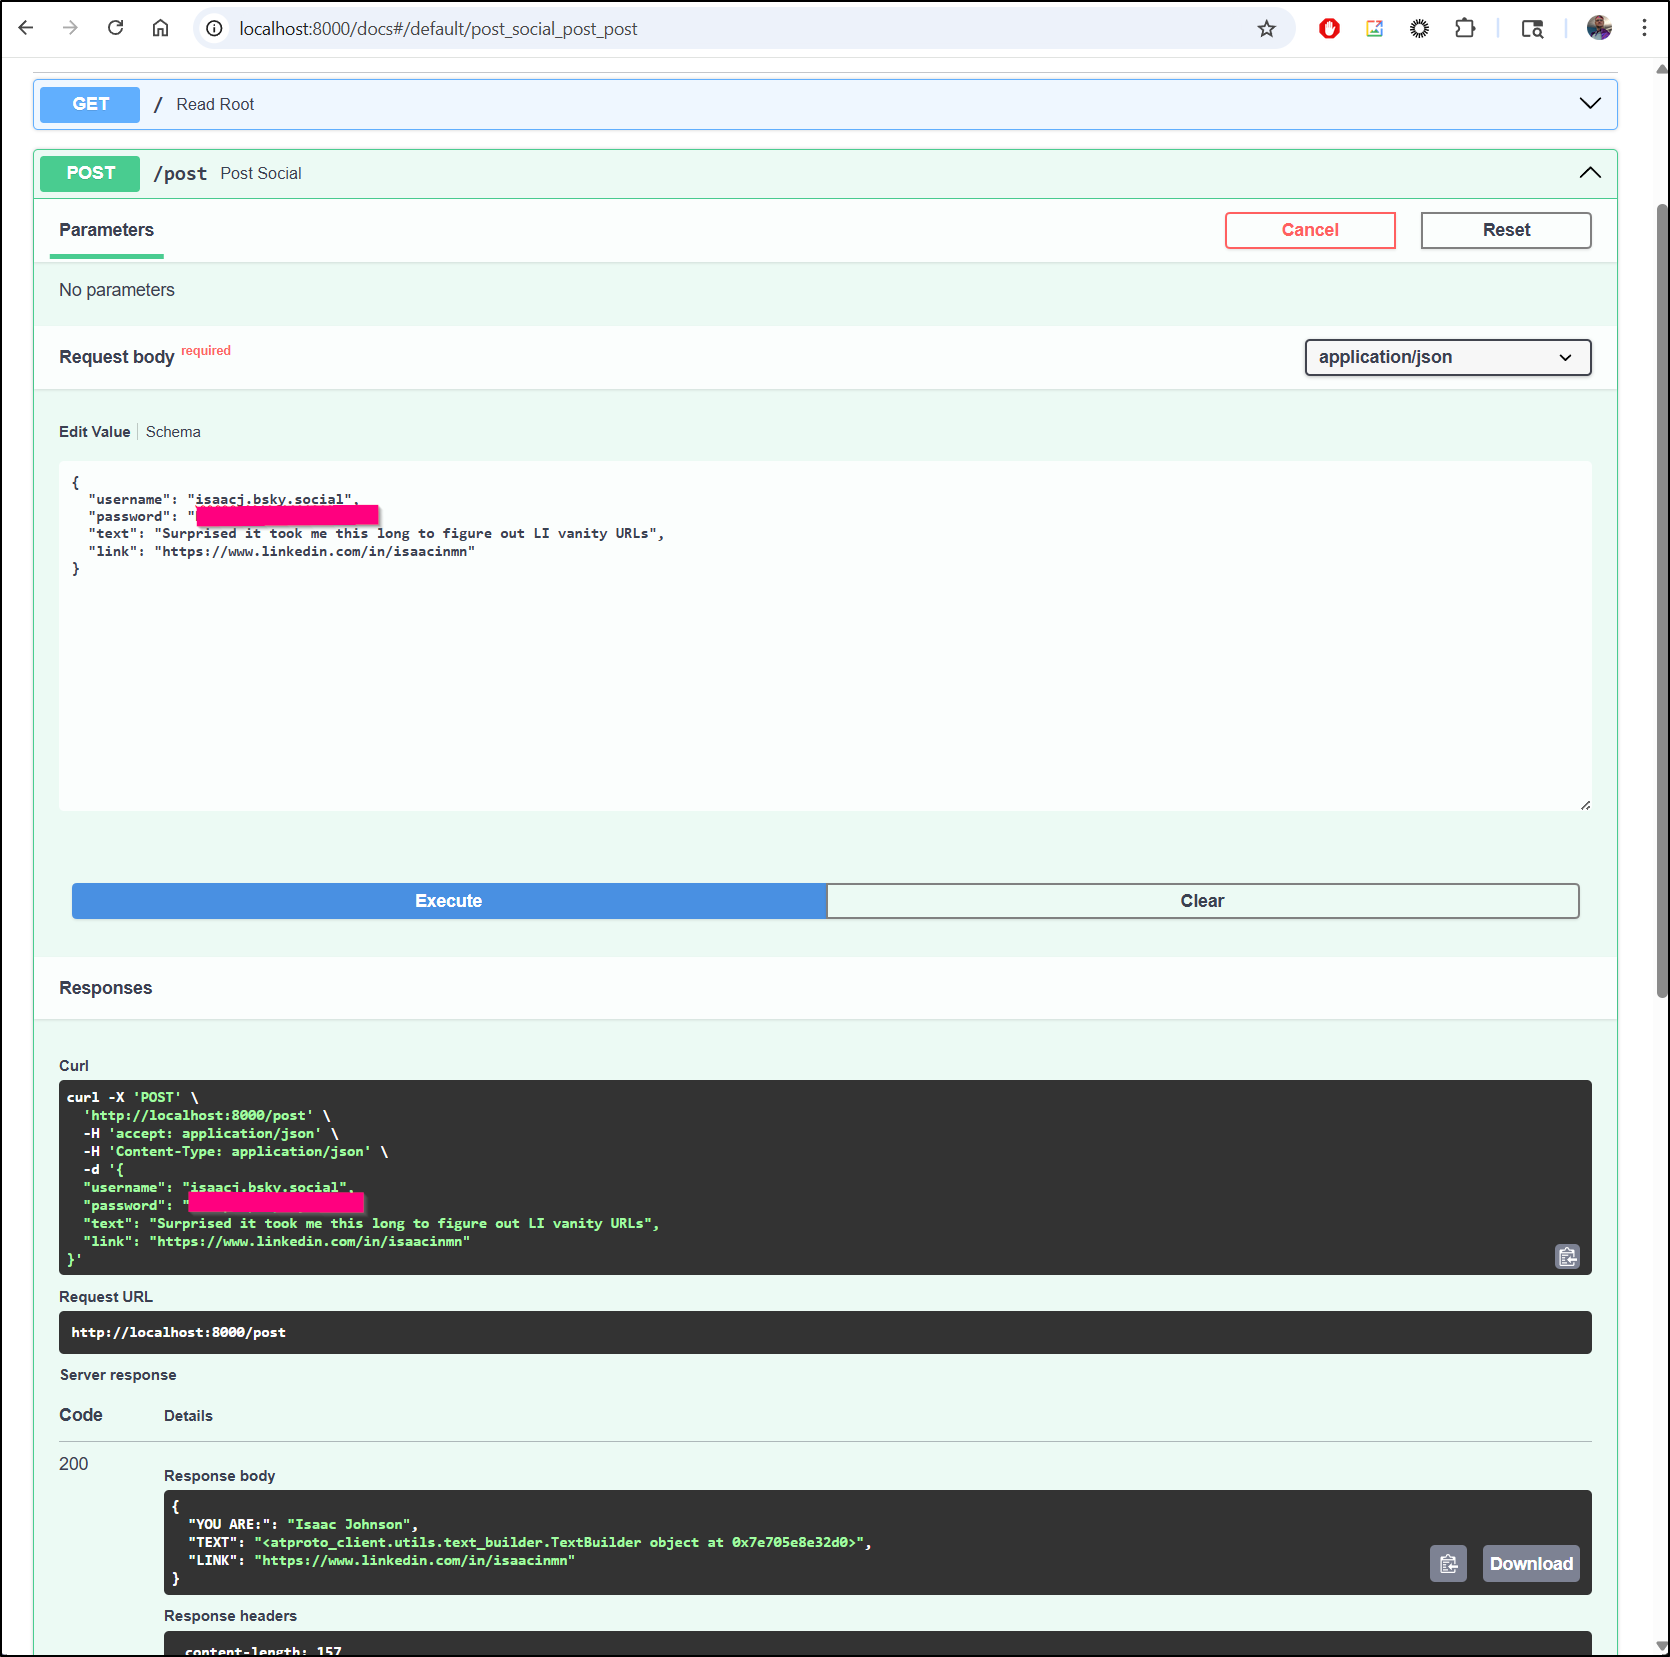Cancel the try-it-out mode
The image size is (1670, 1657).
(1309, 230)
